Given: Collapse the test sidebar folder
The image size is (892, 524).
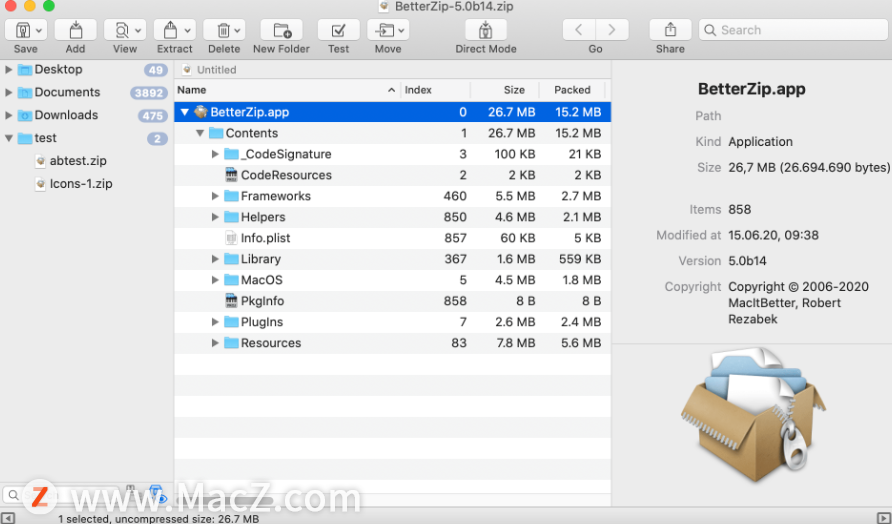Looking at the screenshot, I should pyautogui.click(x=9, y=138).
